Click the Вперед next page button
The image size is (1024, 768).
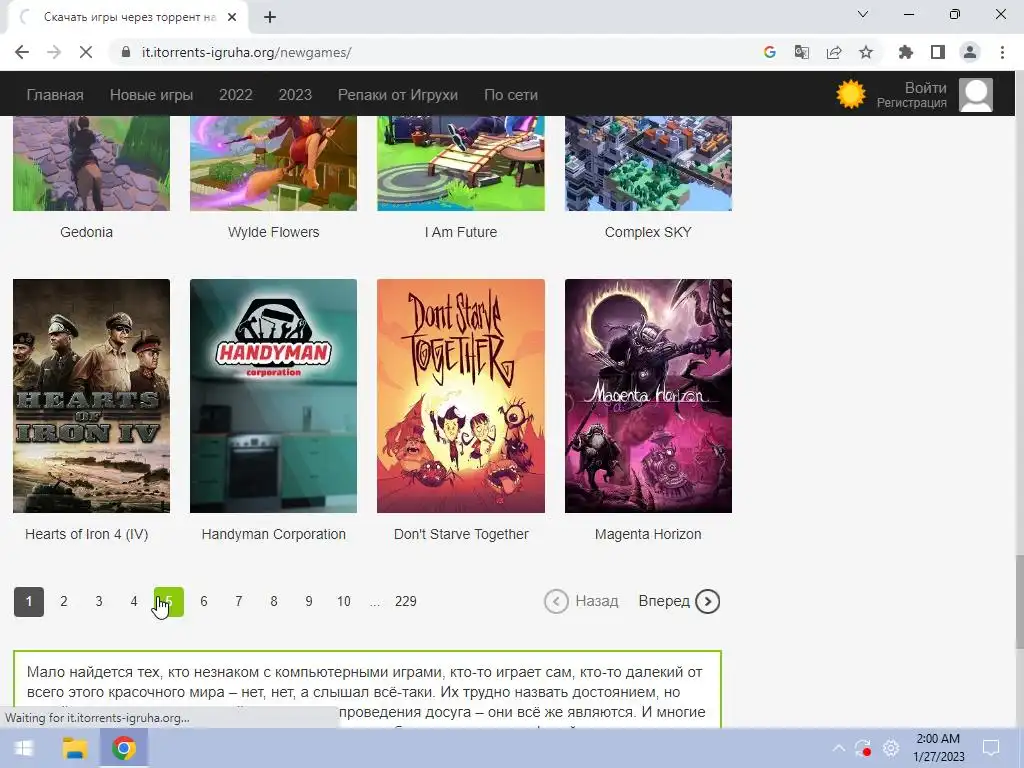679,601
